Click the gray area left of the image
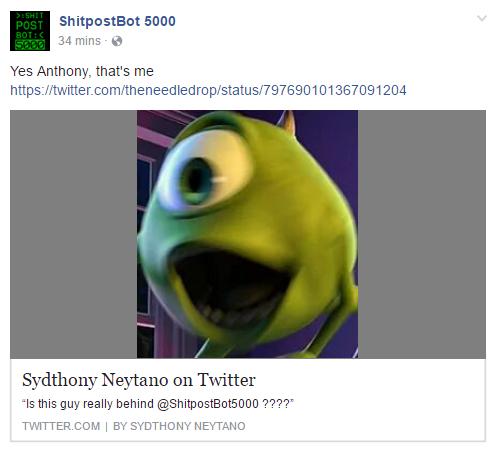 point(74,234)
